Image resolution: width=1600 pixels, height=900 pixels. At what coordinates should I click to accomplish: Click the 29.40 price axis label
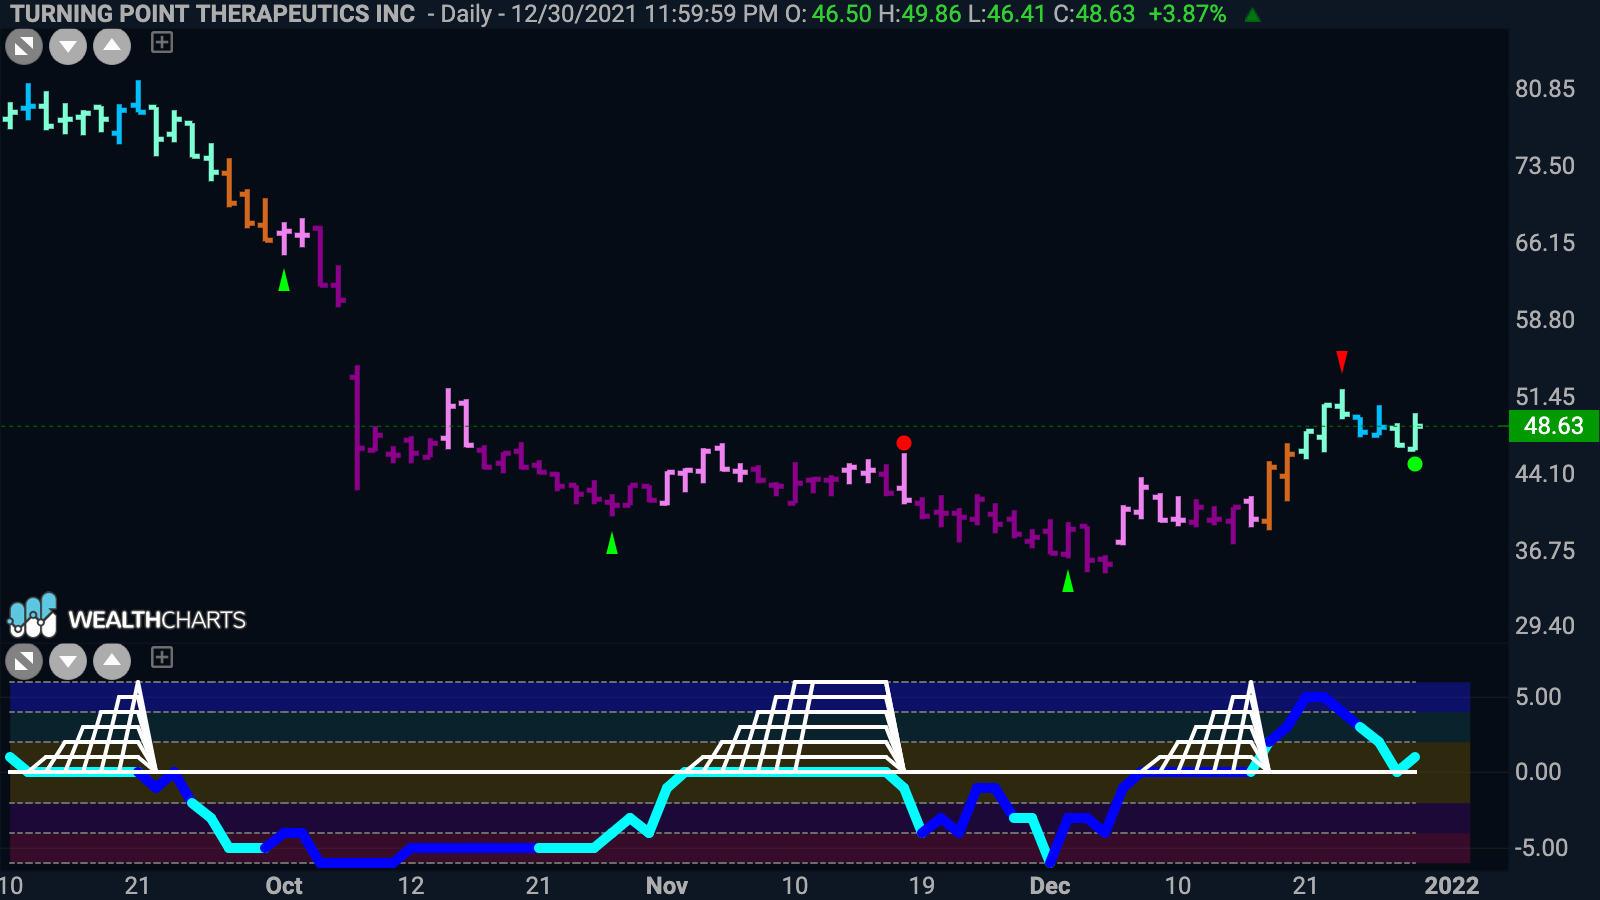coord(1544,626)
